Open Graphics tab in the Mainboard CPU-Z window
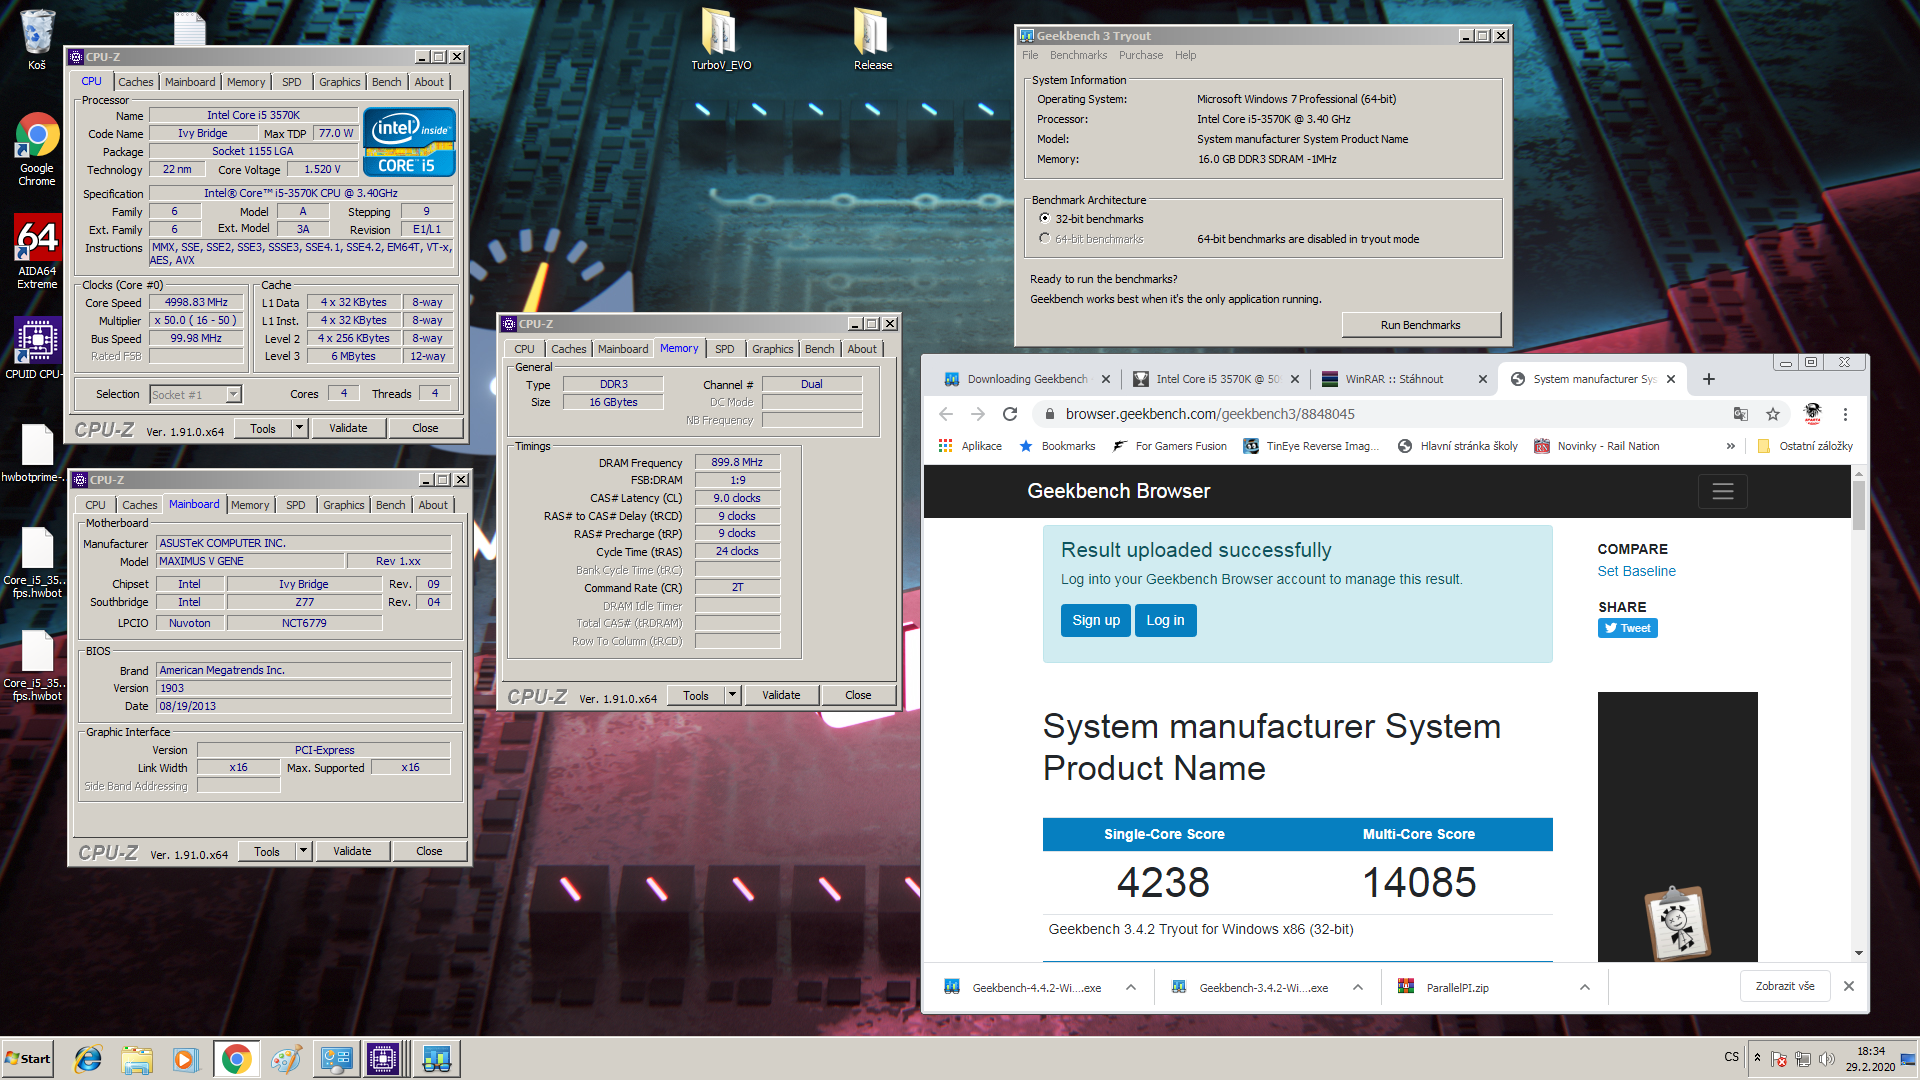This screenshot has height=1080, width=1920. click(x=344, y=505)
